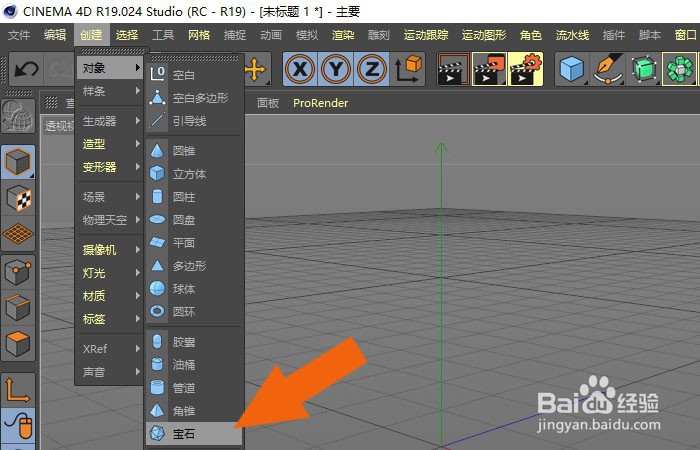Select the Move tool icon

tap(256, 69)
